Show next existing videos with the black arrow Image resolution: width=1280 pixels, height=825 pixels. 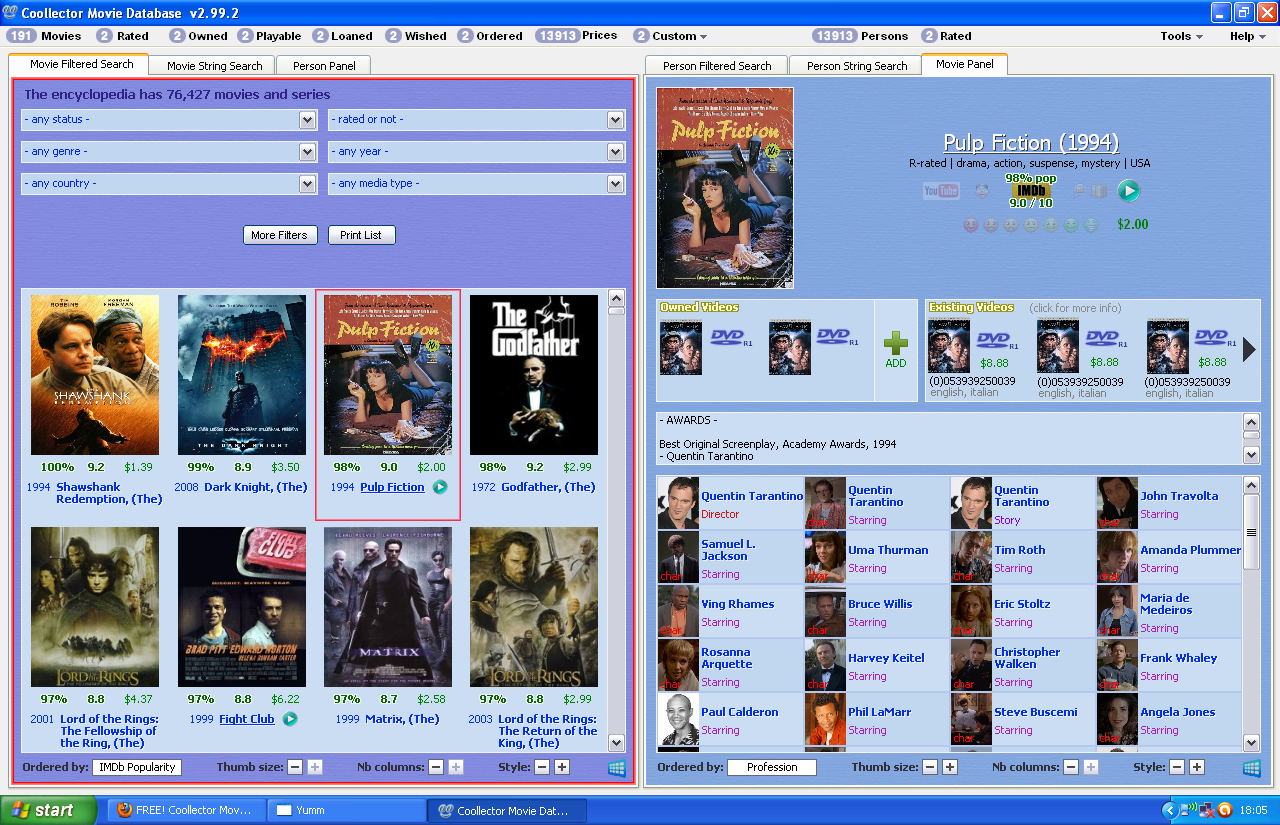click(x=1249, y=349)
